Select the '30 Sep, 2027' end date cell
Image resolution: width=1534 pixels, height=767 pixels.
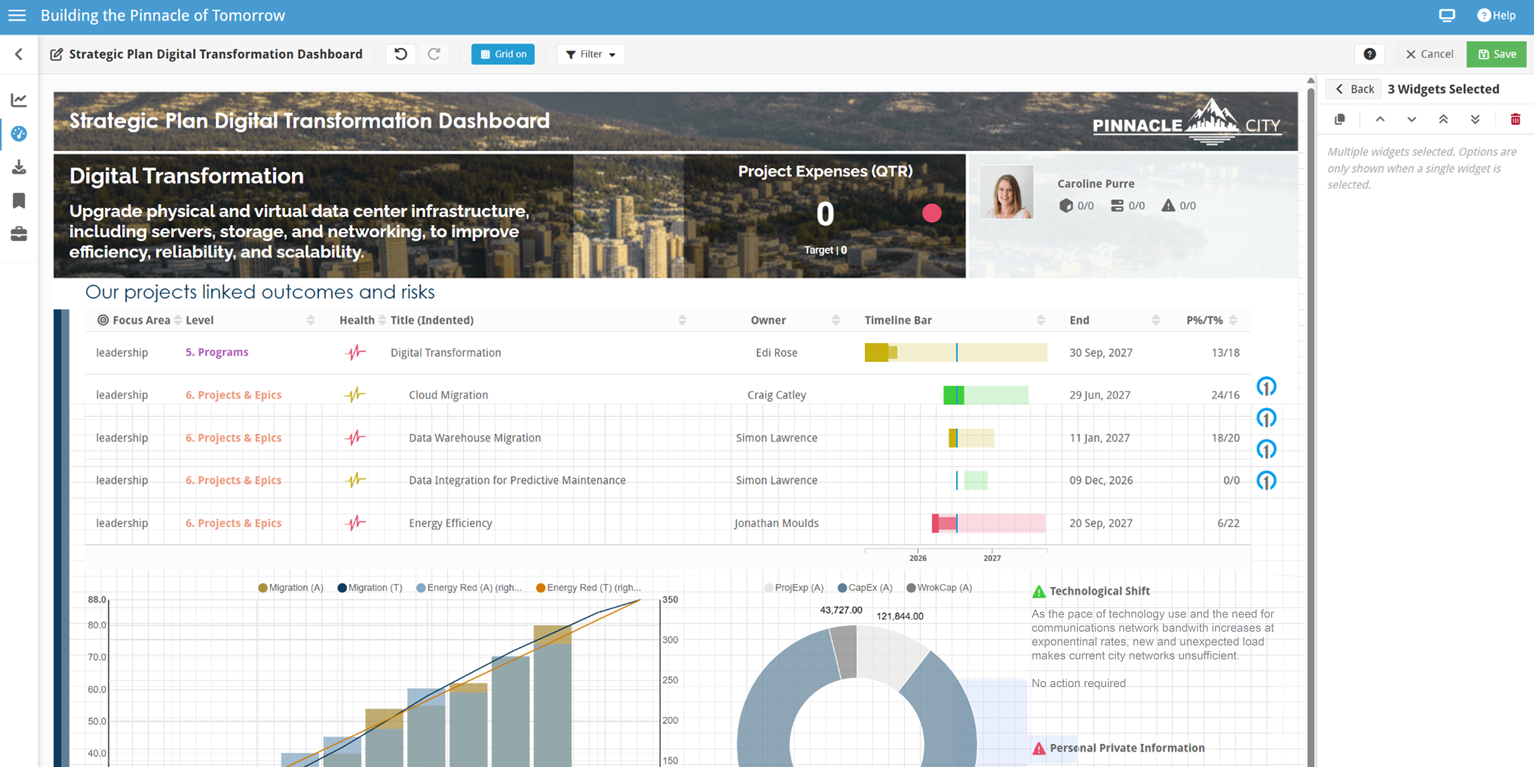click(1099, 353)
